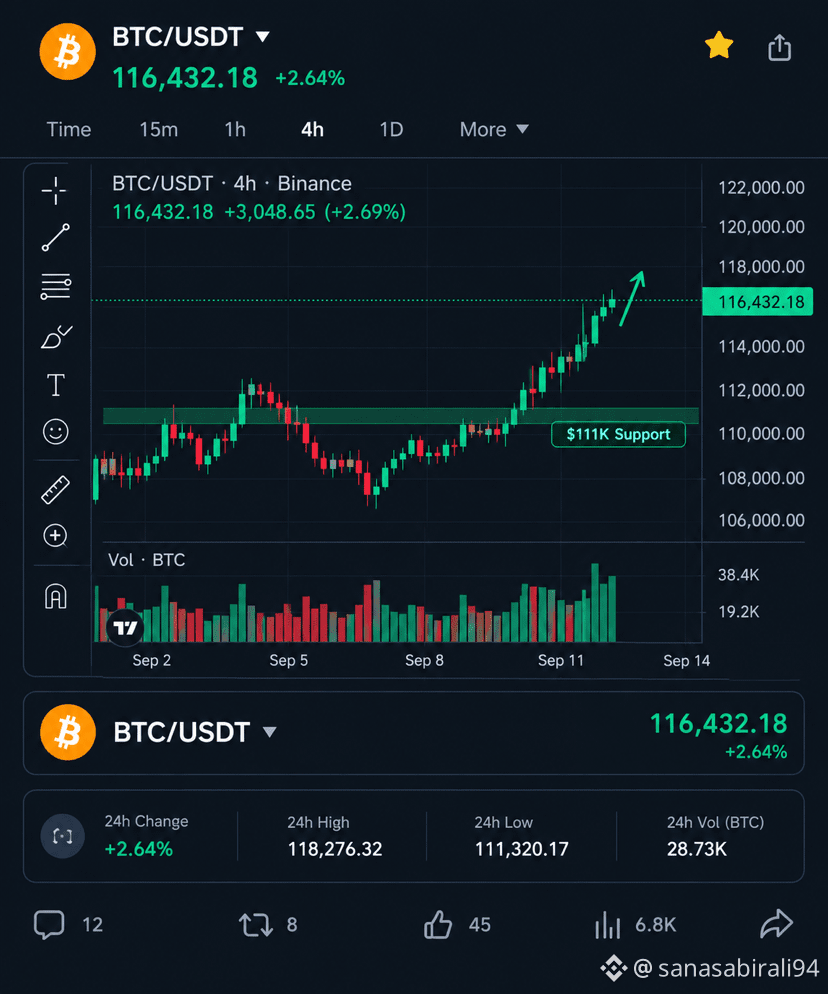Open the More timeframes dropdown

[494, 129]
